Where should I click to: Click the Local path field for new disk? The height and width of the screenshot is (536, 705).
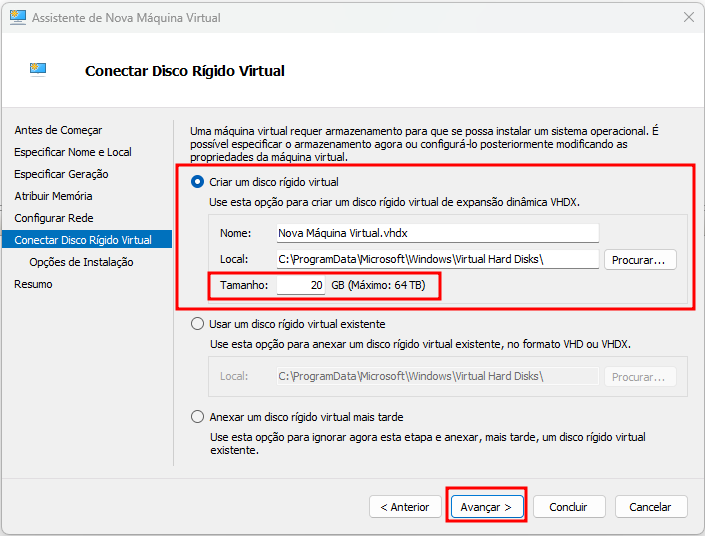click(437, 259)
